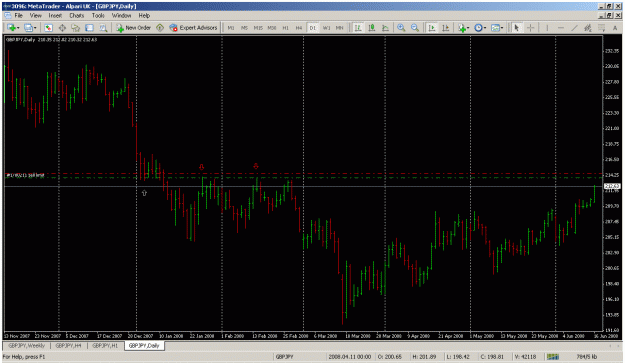This screenshot has width=625, height=363.
Task: Click the V: 42118 status entry
Action: (525, 357)
